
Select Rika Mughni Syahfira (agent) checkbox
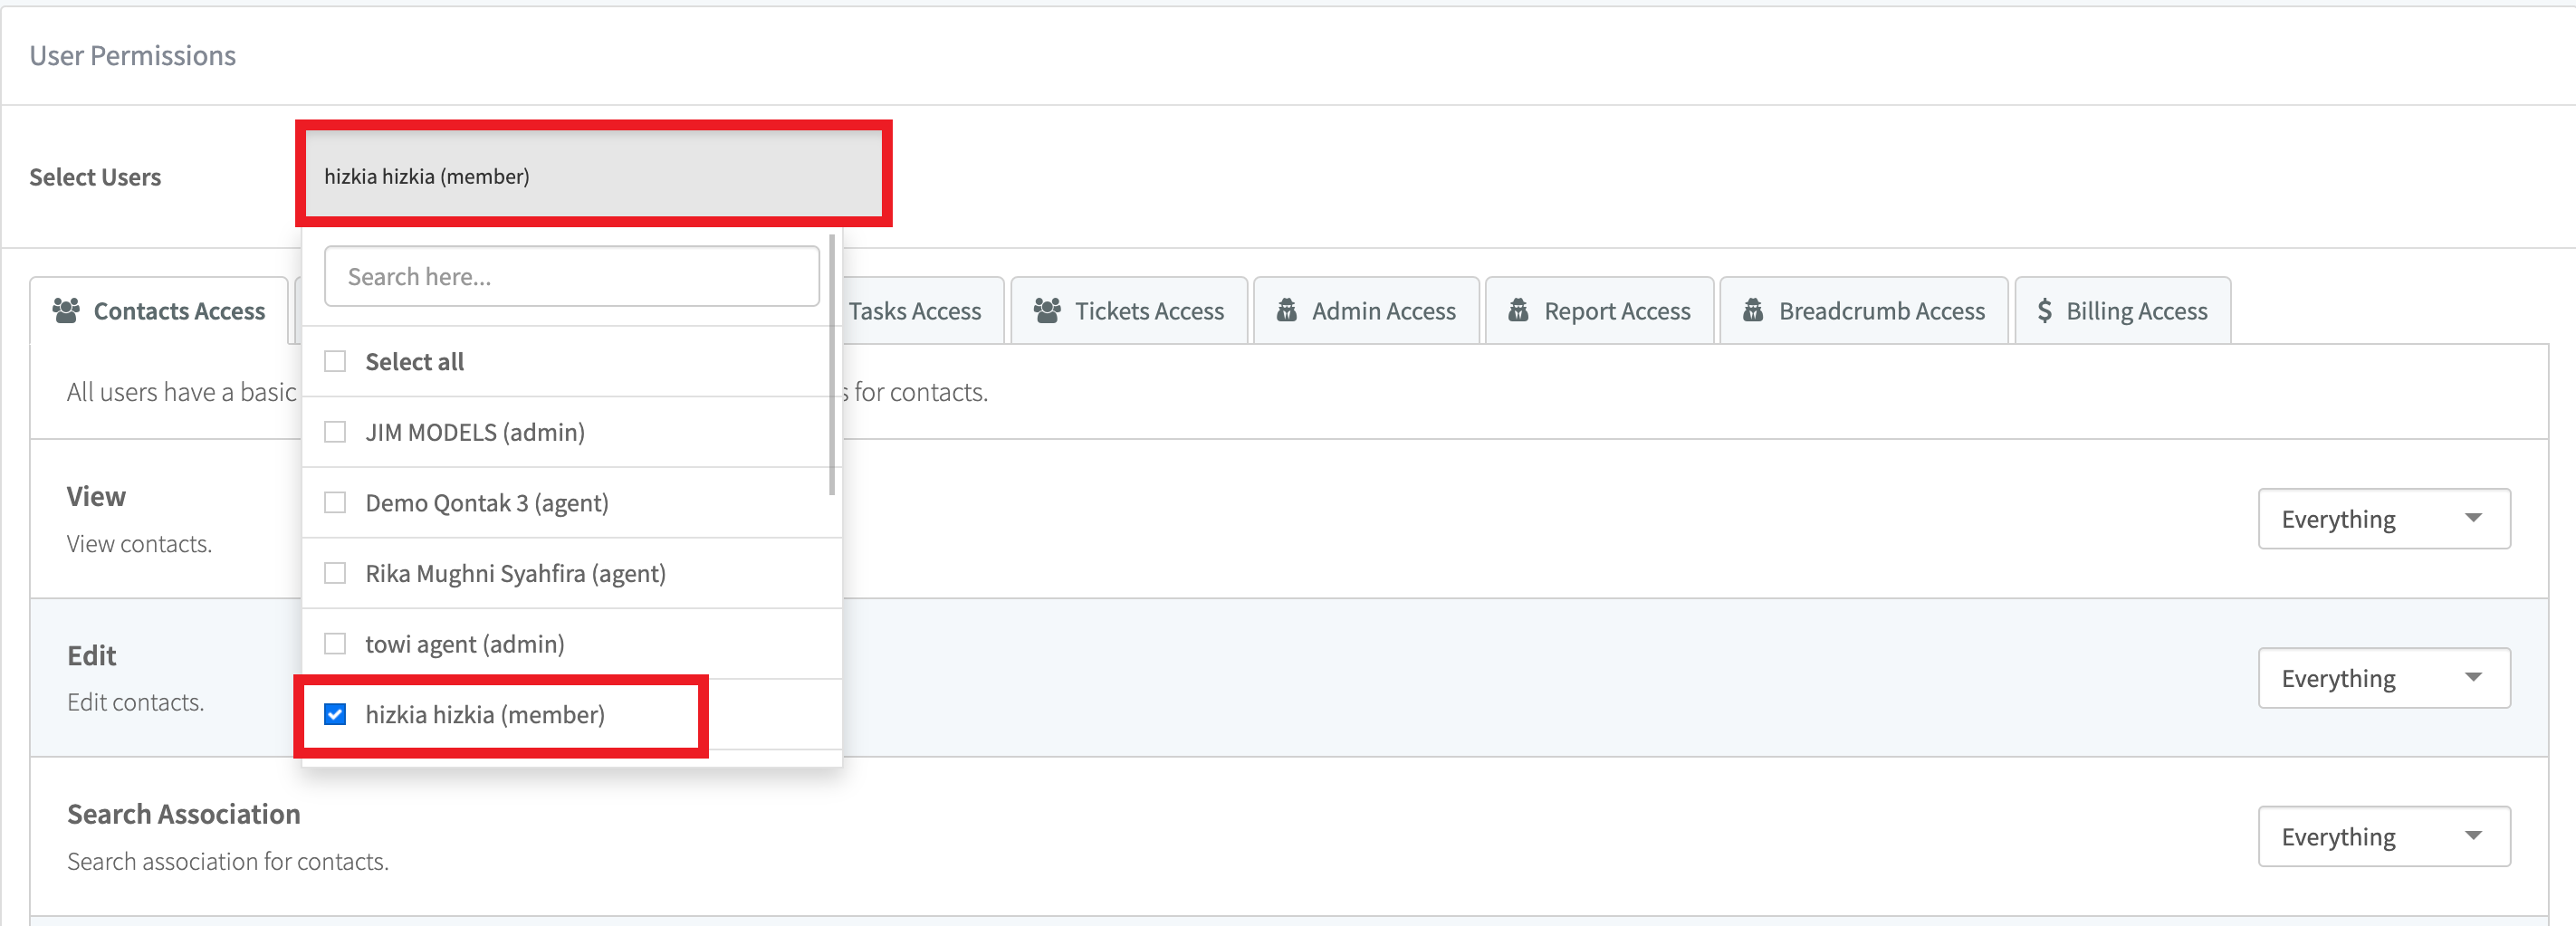[x=335, y=573]
